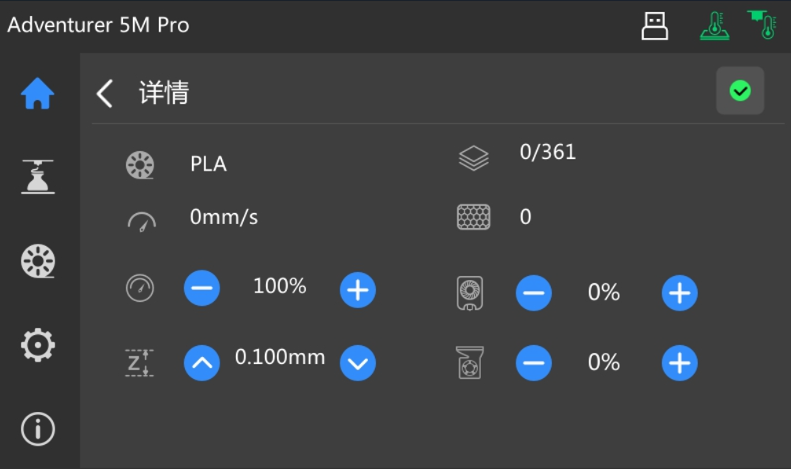Click the 0.100mm Z offset value
The image size is (791, 469).
click(280, 357)
